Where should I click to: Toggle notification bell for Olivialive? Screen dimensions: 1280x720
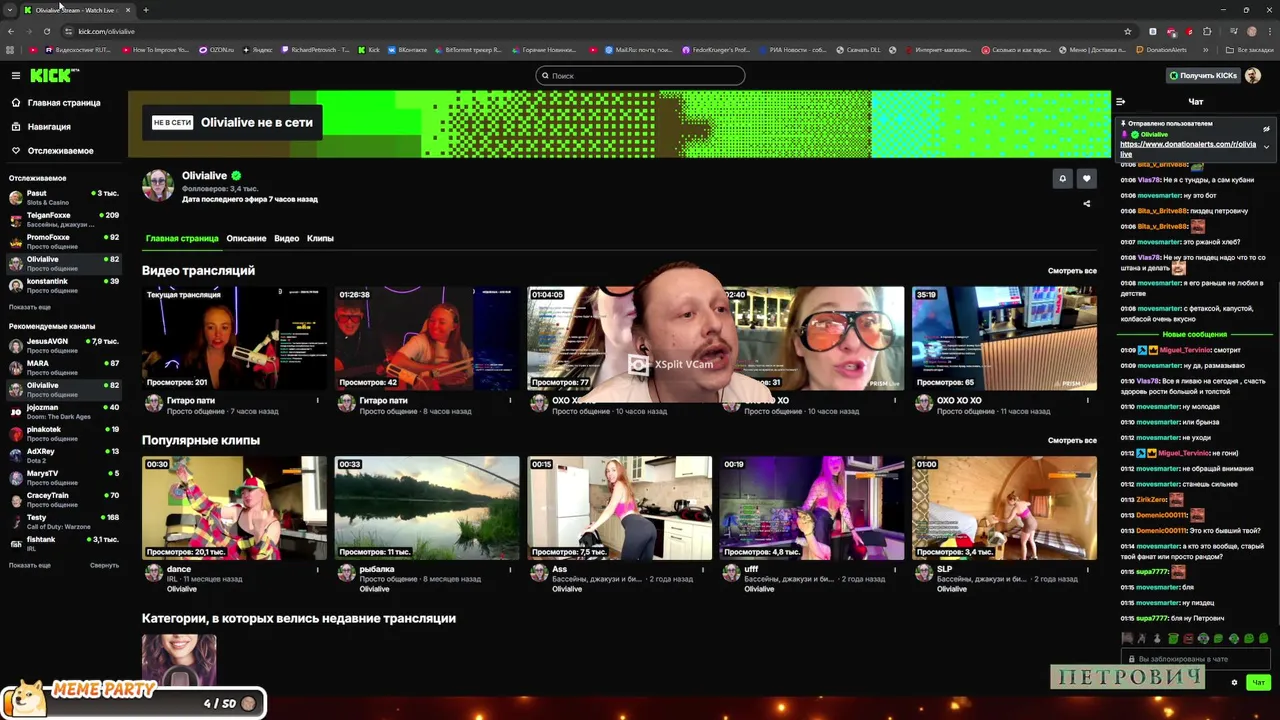click(x=1062, y=179)
